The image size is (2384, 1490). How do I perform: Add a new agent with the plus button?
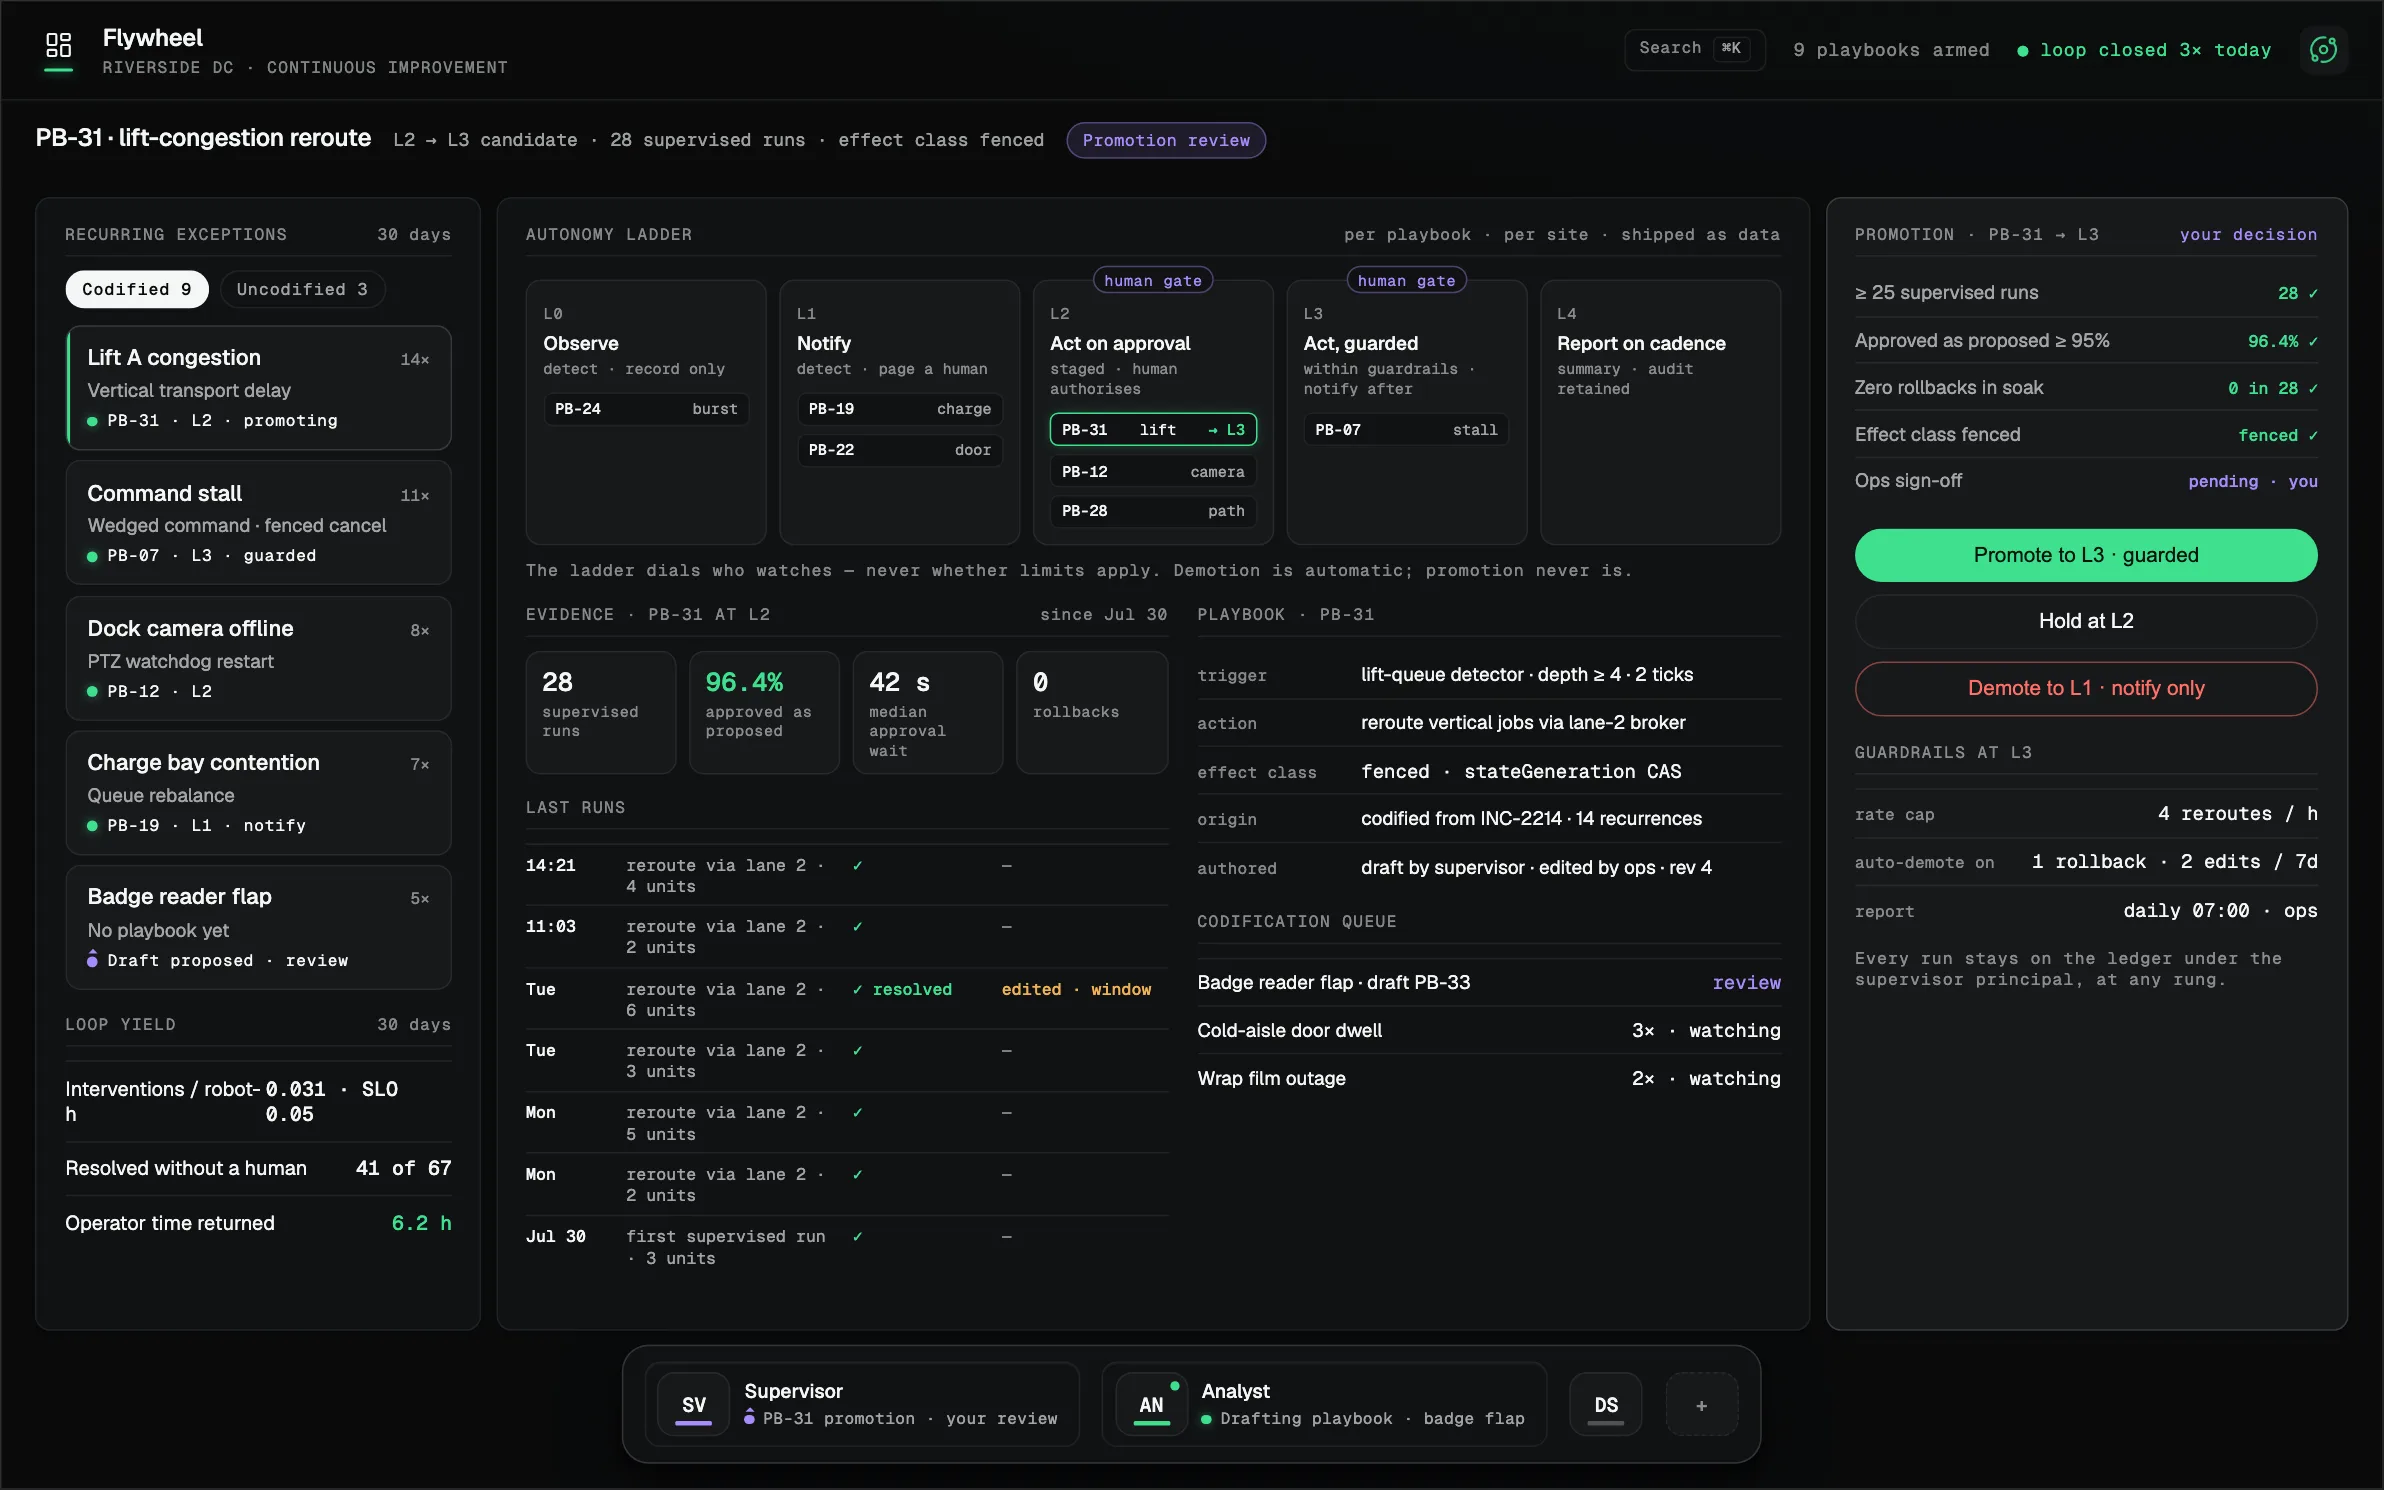tap(1702, 1405)
